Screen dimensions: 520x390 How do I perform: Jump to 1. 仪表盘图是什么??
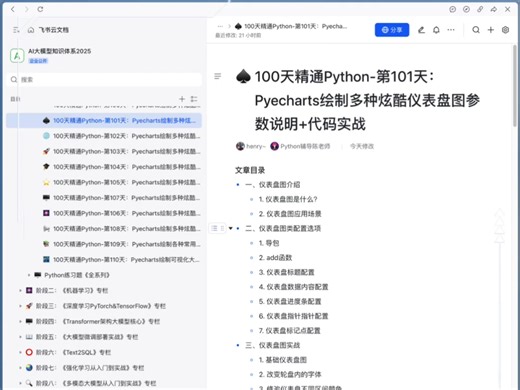click(x=288, y=199)
